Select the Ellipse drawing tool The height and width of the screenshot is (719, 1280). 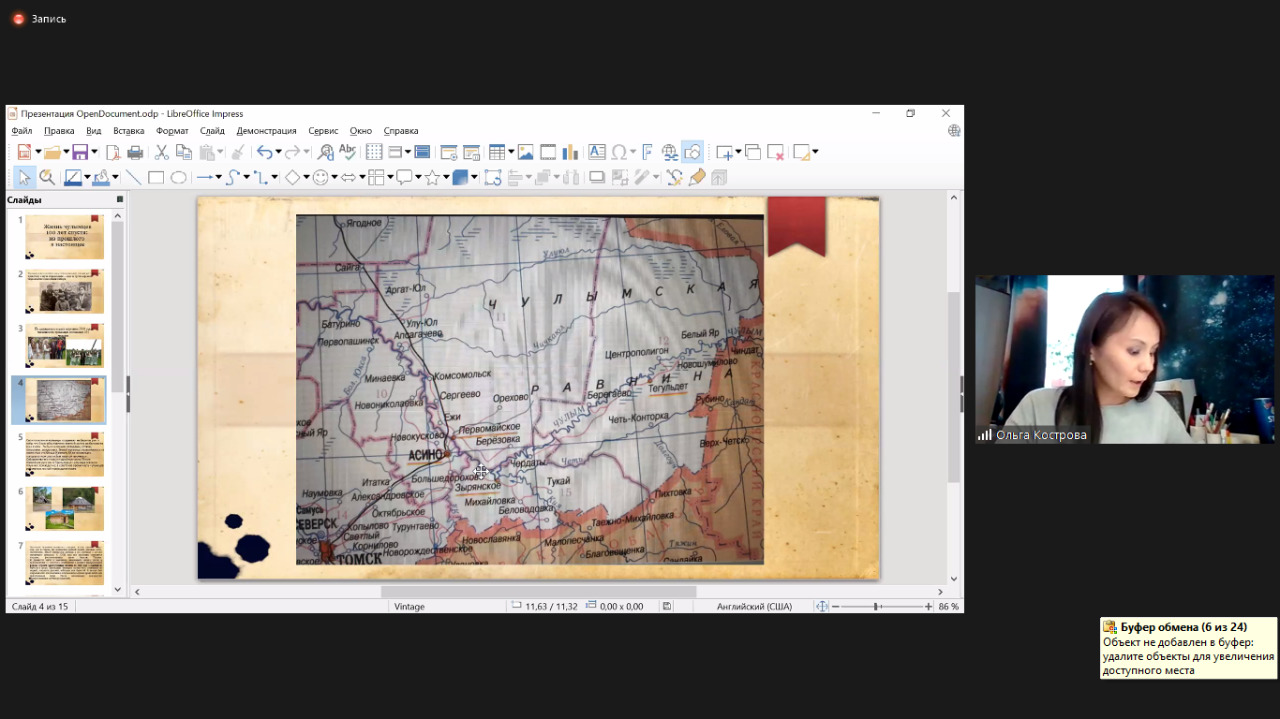178,178
